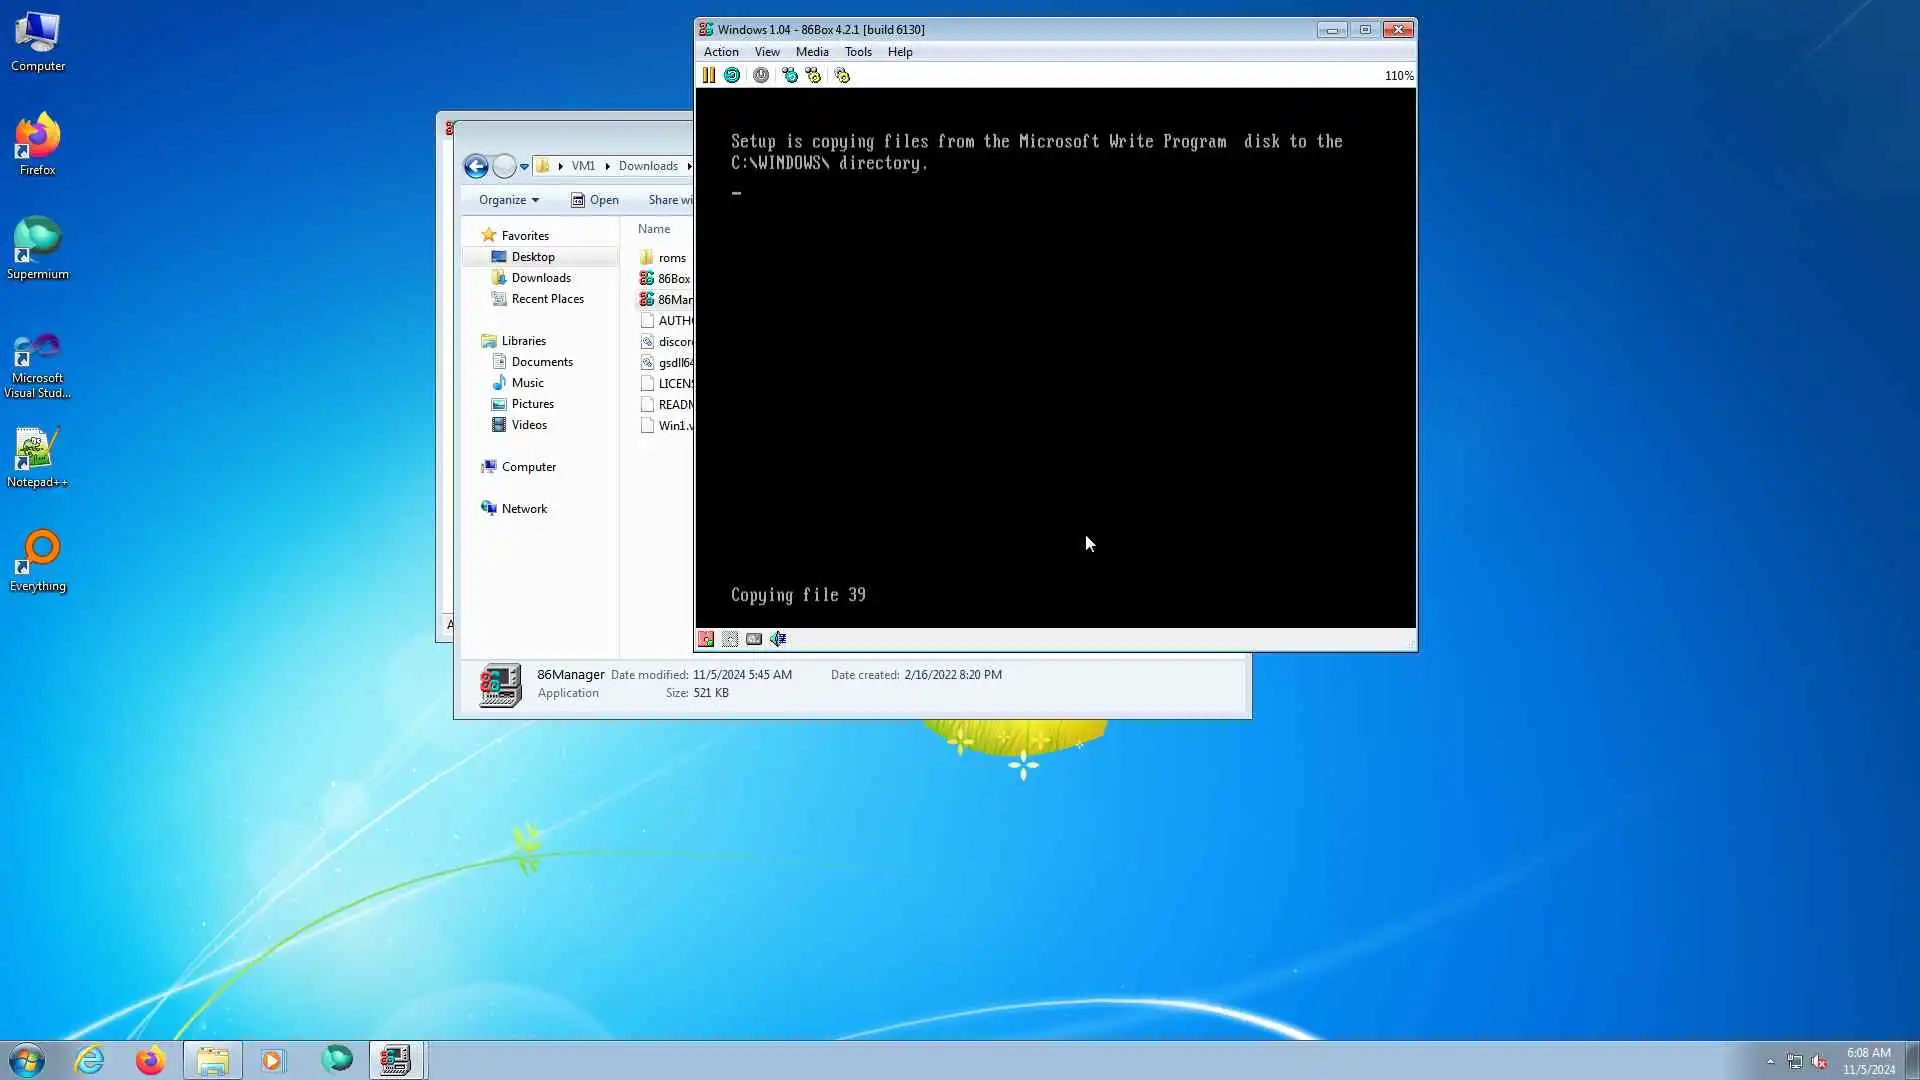Open the Tools menu in 86Box
The width and height of the screenshot is (1920, 1080).
tap(857, 52)
